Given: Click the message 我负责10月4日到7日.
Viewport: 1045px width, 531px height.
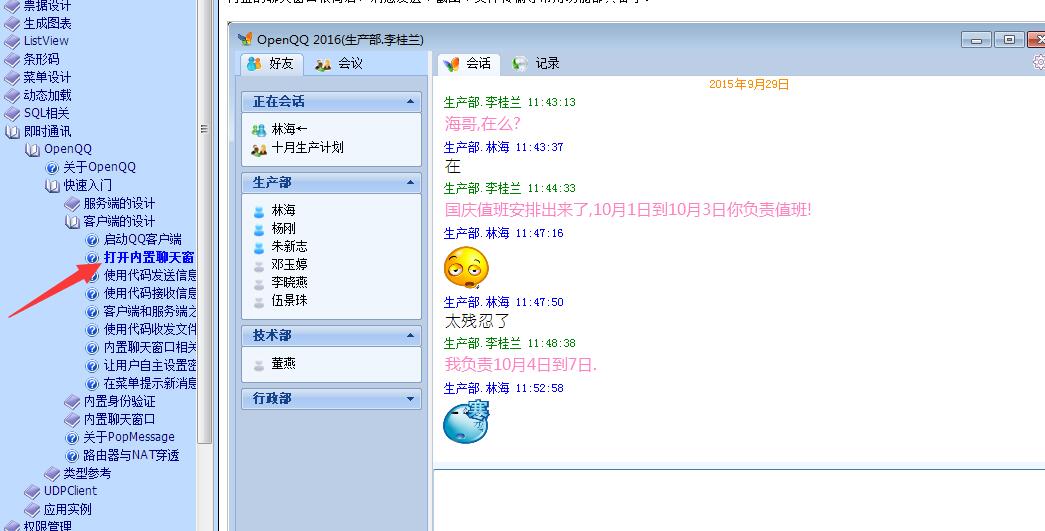Looking at the screenshot, I should tap(521, 364).
